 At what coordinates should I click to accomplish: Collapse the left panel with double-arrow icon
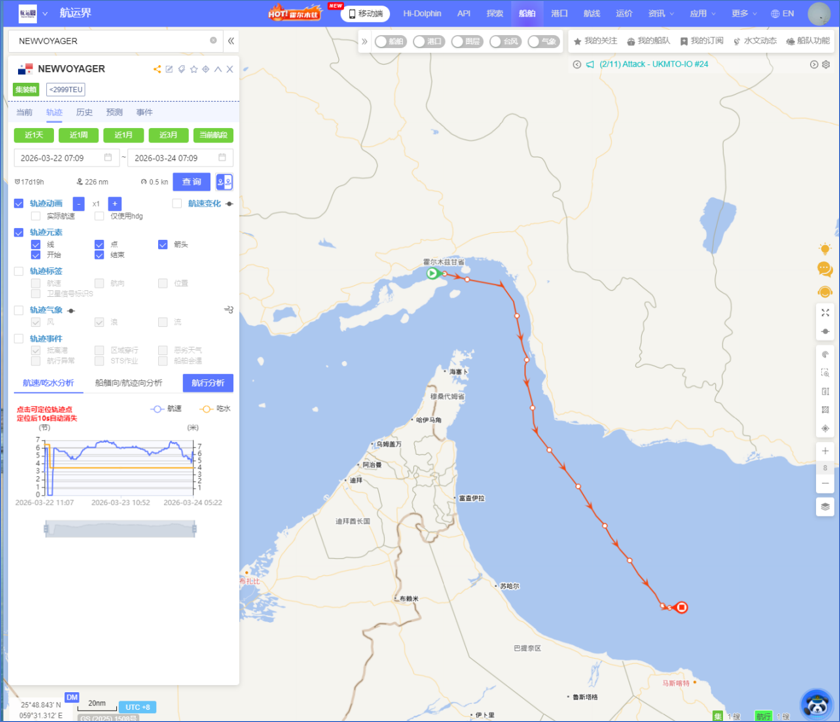tap(231, 41)
